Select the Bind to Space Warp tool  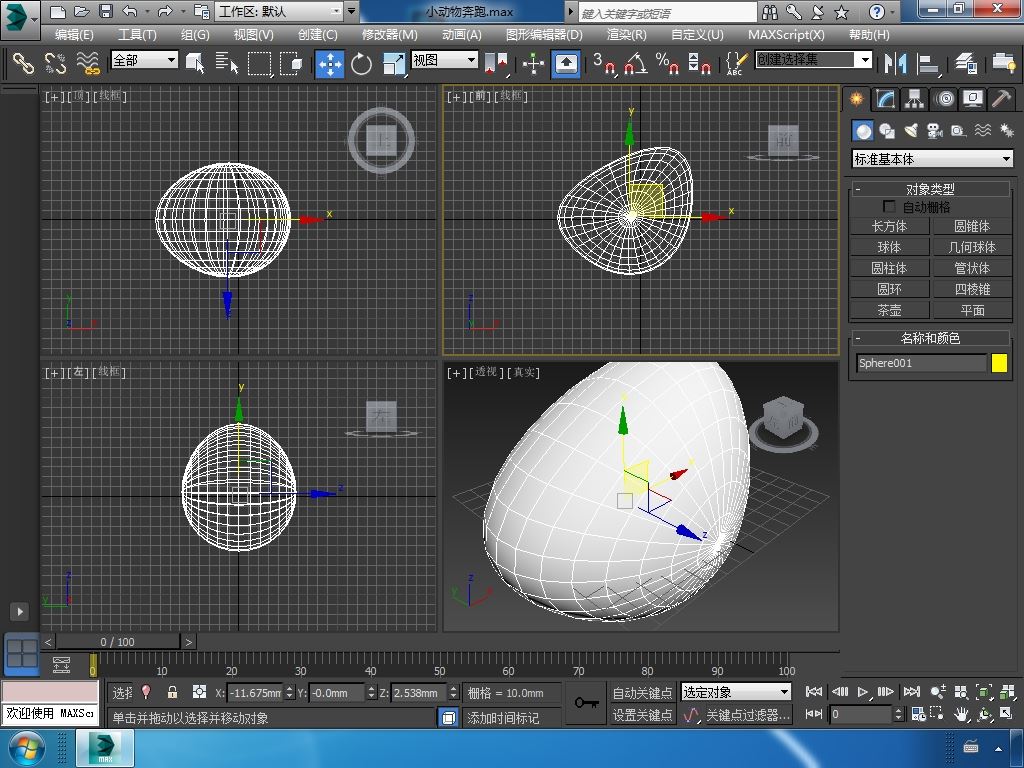tap(88, 63)
